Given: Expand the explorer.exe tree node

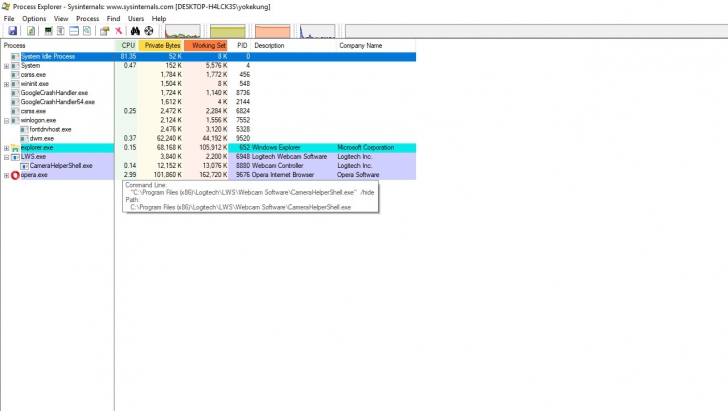Looking at the screenshot, I should [6, 148].
